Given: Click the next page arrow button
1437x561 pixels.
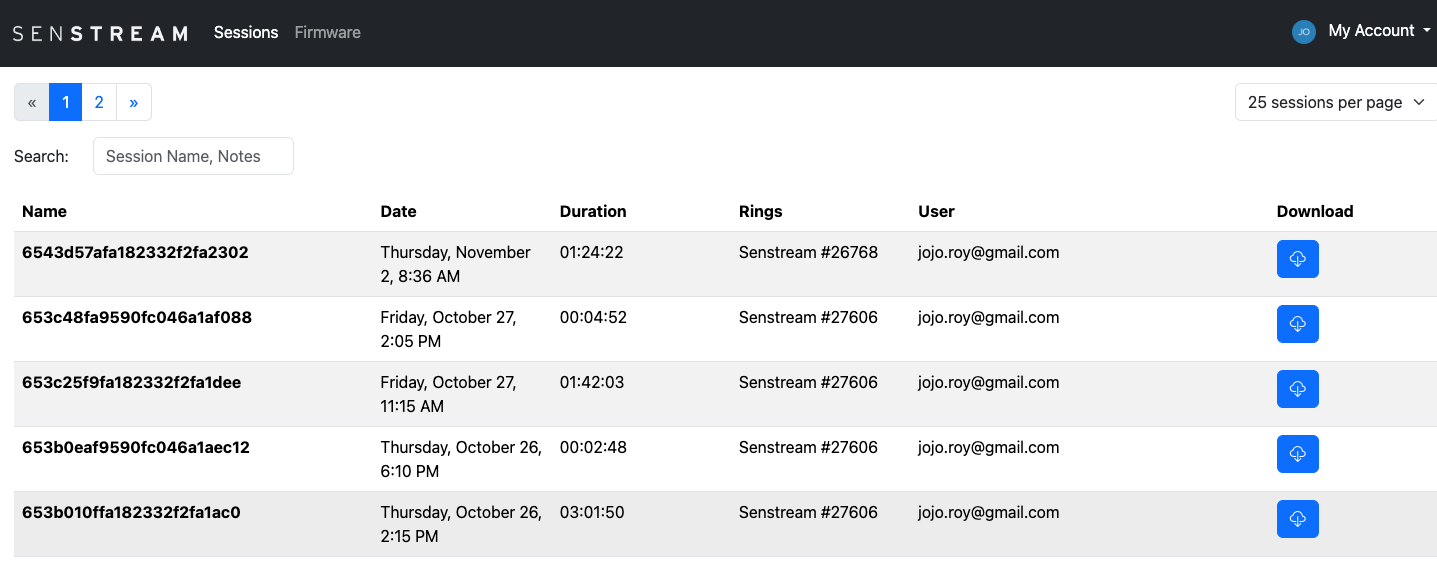Looking at the screenshot, I should 133,102.
